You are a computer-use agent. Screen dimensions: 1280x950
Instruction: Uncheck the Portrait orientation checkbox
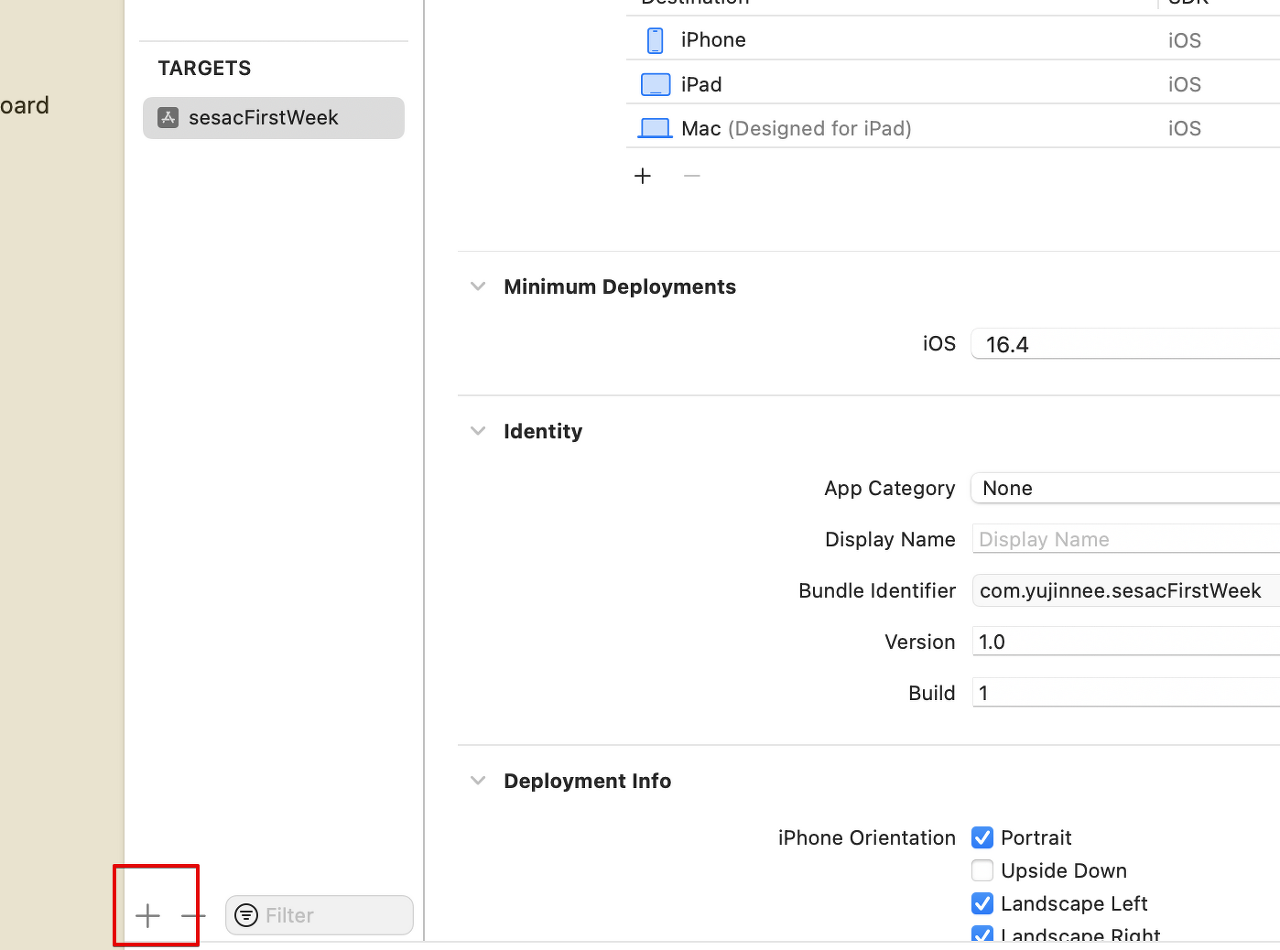pos(983,838)
